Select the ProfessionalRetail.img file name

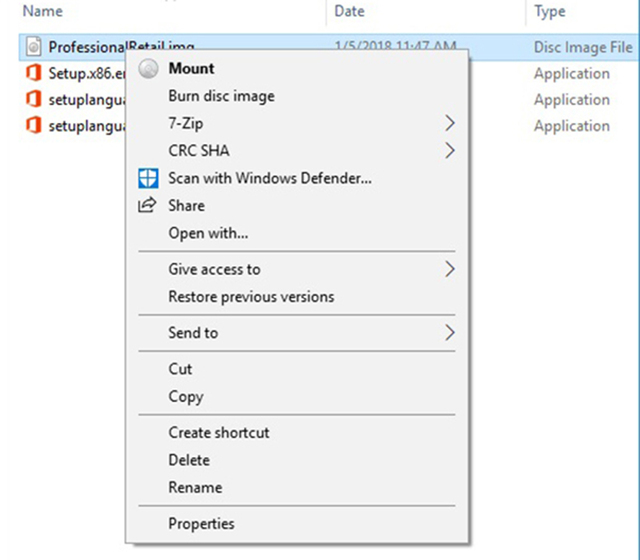click(x=121, y=47)
